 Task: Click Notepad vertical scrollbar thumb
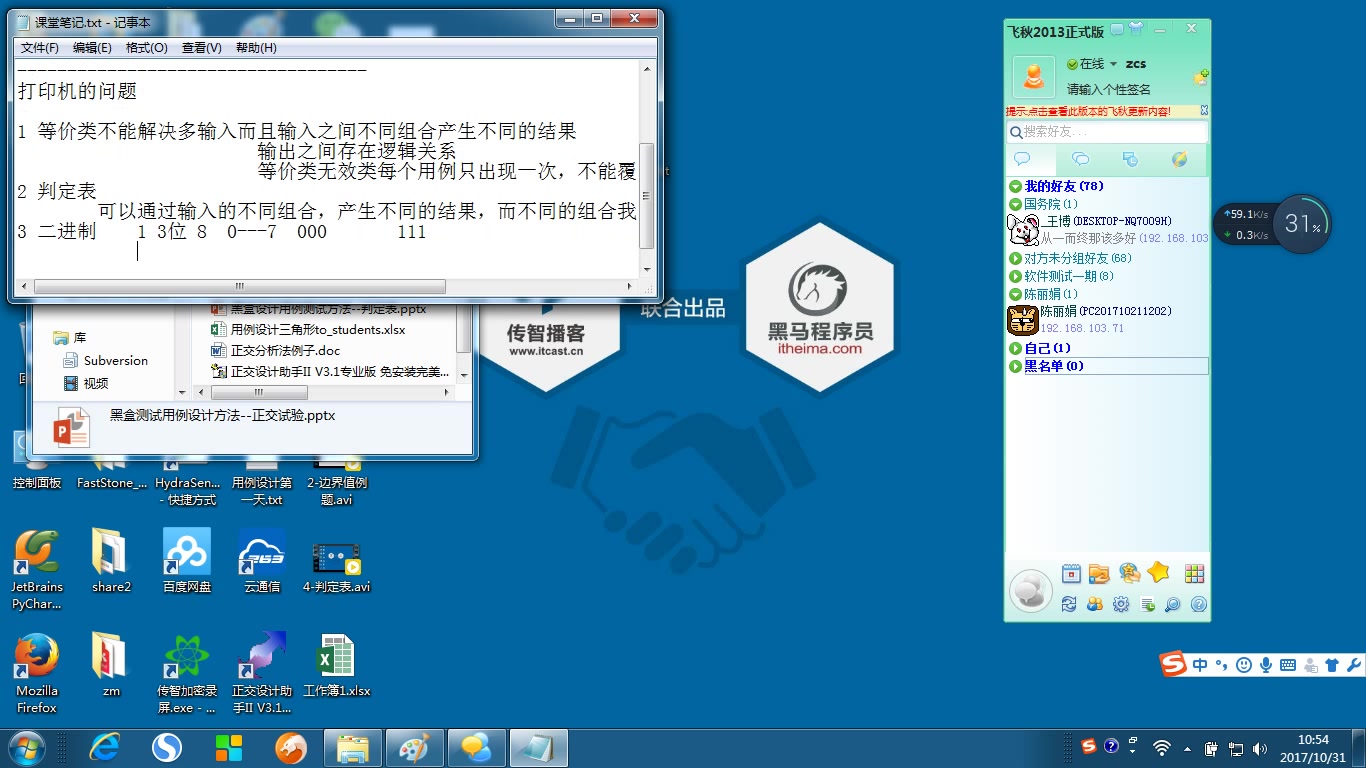click(x=646, y=196)
